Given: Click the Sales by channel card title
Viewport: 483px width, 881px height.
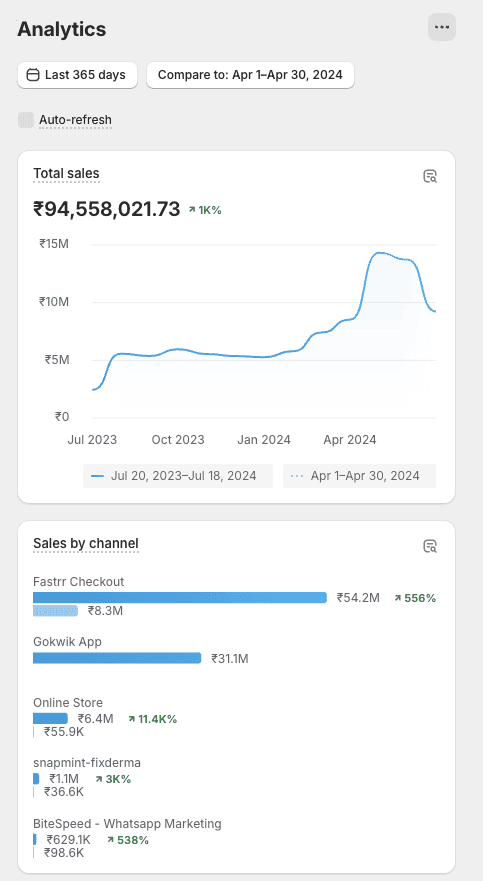Looking at the screenshot, I should tap(85, 543).
